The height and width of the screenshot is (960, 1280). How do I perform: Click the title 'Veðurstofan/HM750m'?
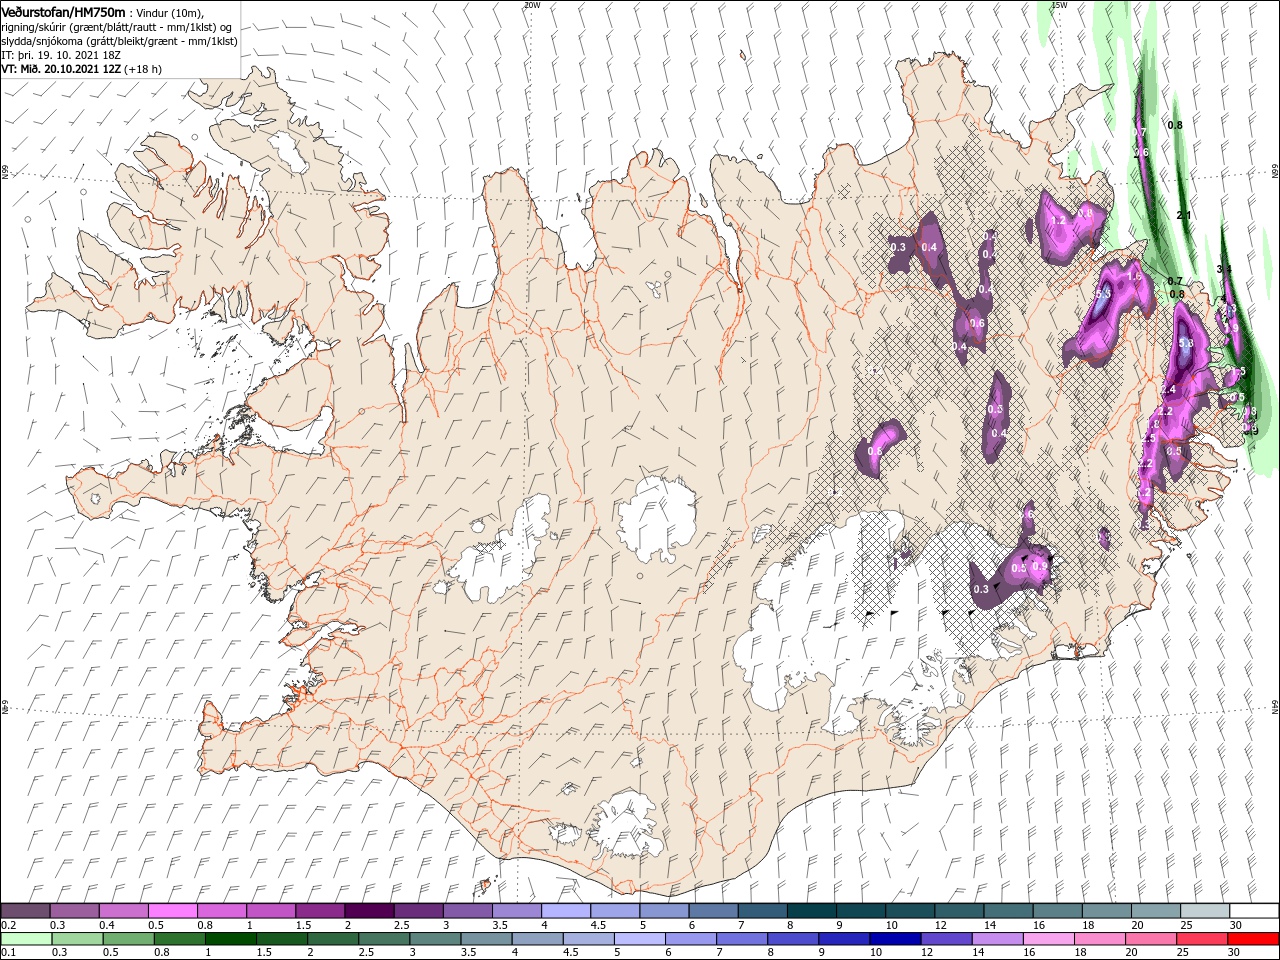coord(63,11)
